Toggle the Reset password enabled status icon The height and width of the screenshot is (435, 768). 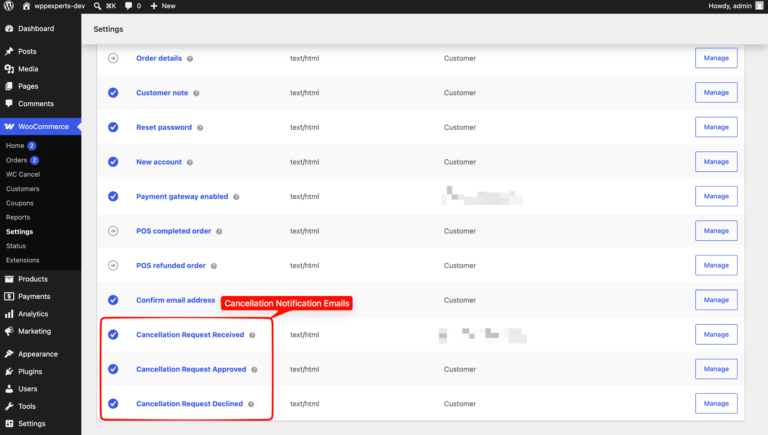pyautogui.click(x=113, y=127)
